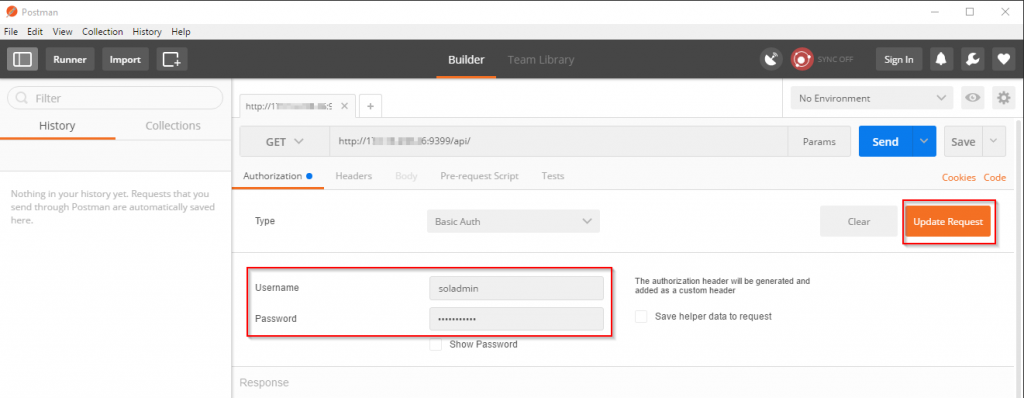Focus the Username input field

(516, 288)
